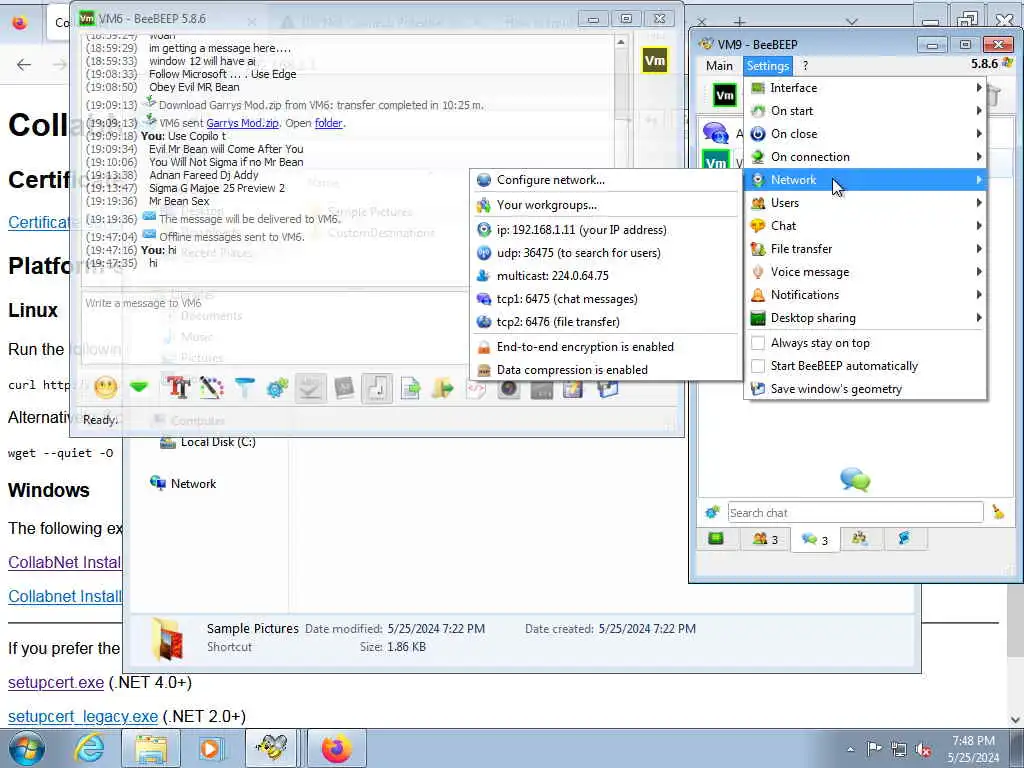Open the Main menu in VM9 BeeBEEP

[719, 65]
